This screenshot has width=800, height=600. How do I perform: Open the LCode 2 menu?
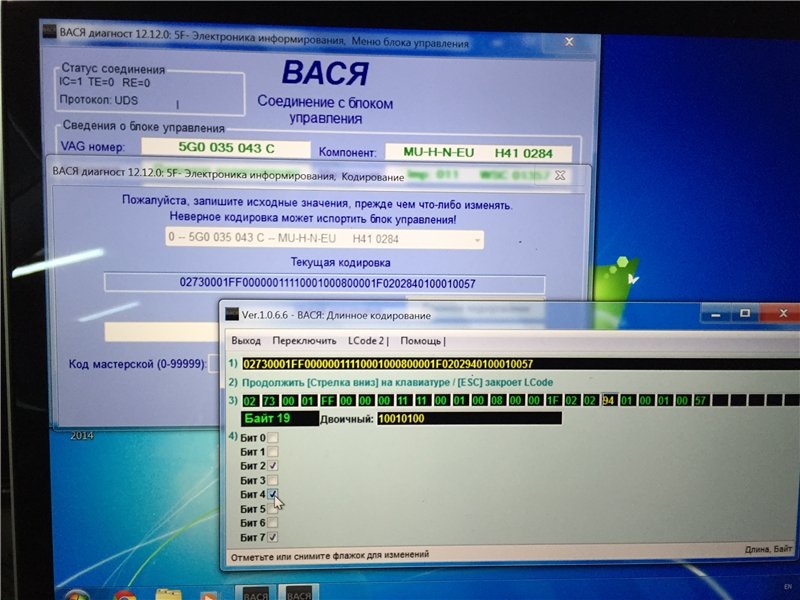click(368, 340)
